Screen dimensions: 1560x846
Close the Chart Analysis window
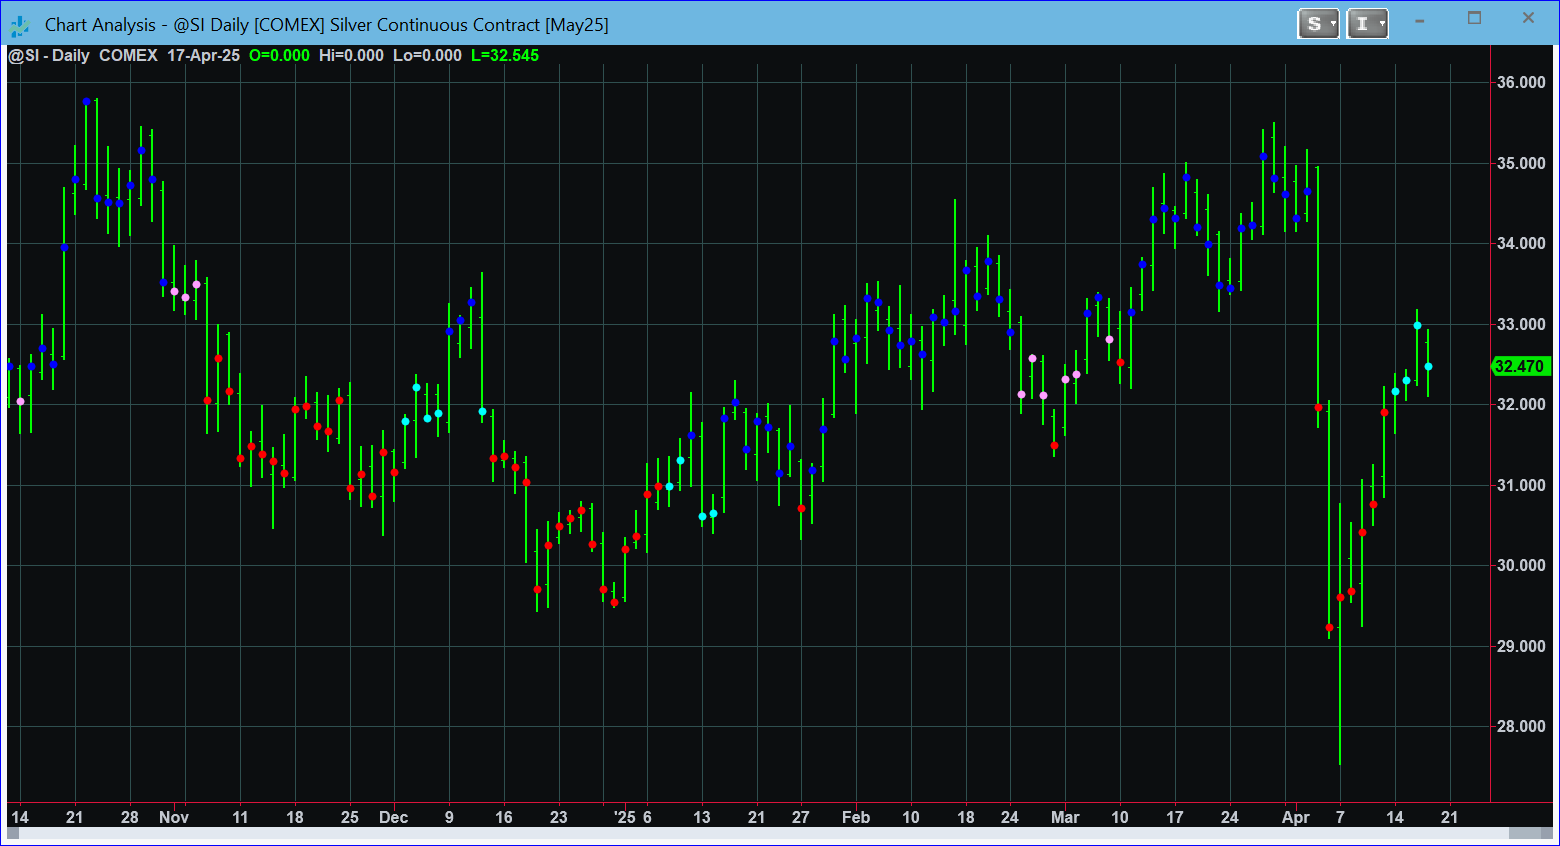[x=1528, y=19]
